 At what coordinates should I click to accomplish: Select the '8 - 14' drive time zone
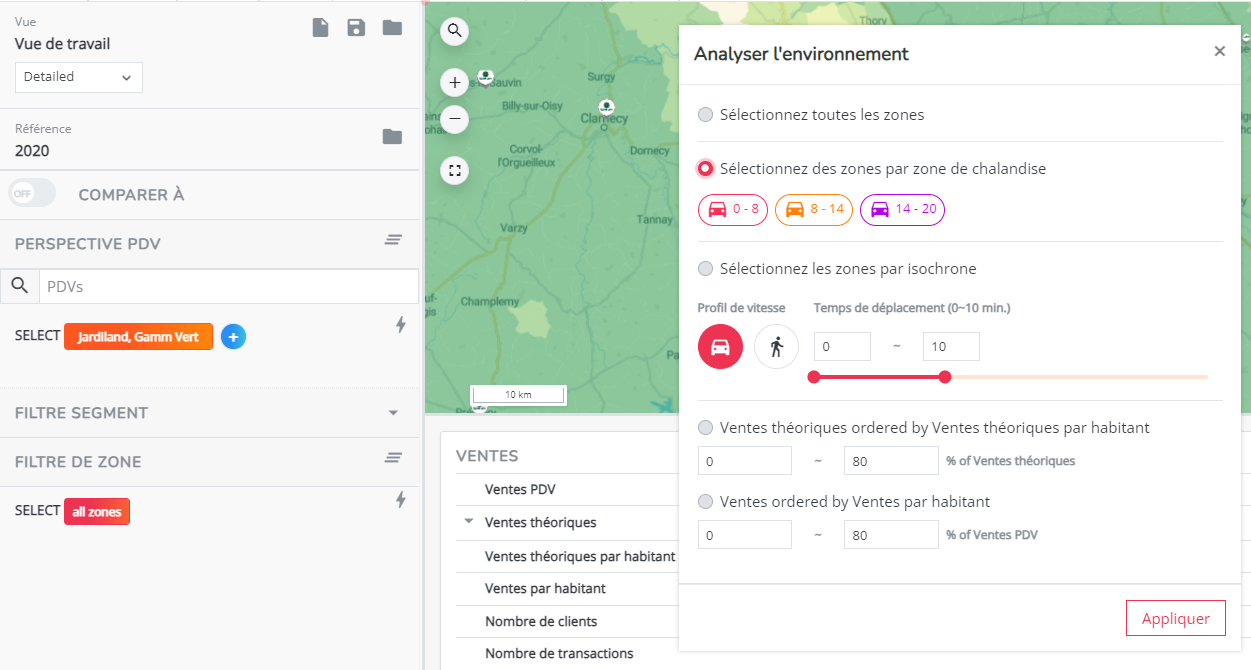coord(816,209)
